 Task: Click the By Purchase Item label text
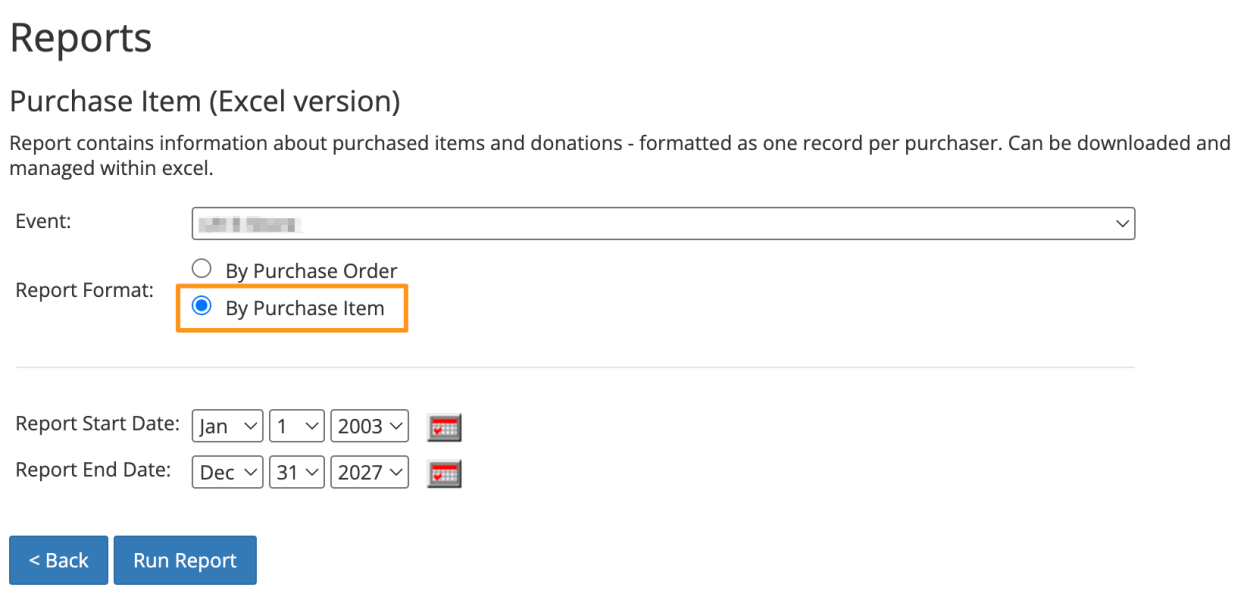click(x=305, y=308)
